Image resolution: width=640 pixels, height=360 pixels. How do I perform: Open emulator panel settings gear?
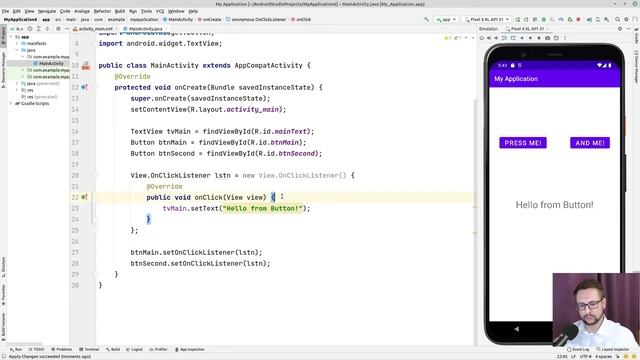[620, 29]
